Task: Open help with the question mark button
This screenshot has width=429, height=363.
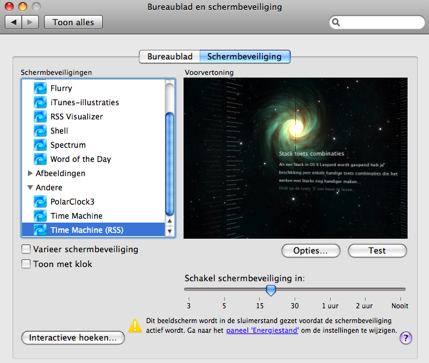Action: pyautogui.click(x=406, y=338)
